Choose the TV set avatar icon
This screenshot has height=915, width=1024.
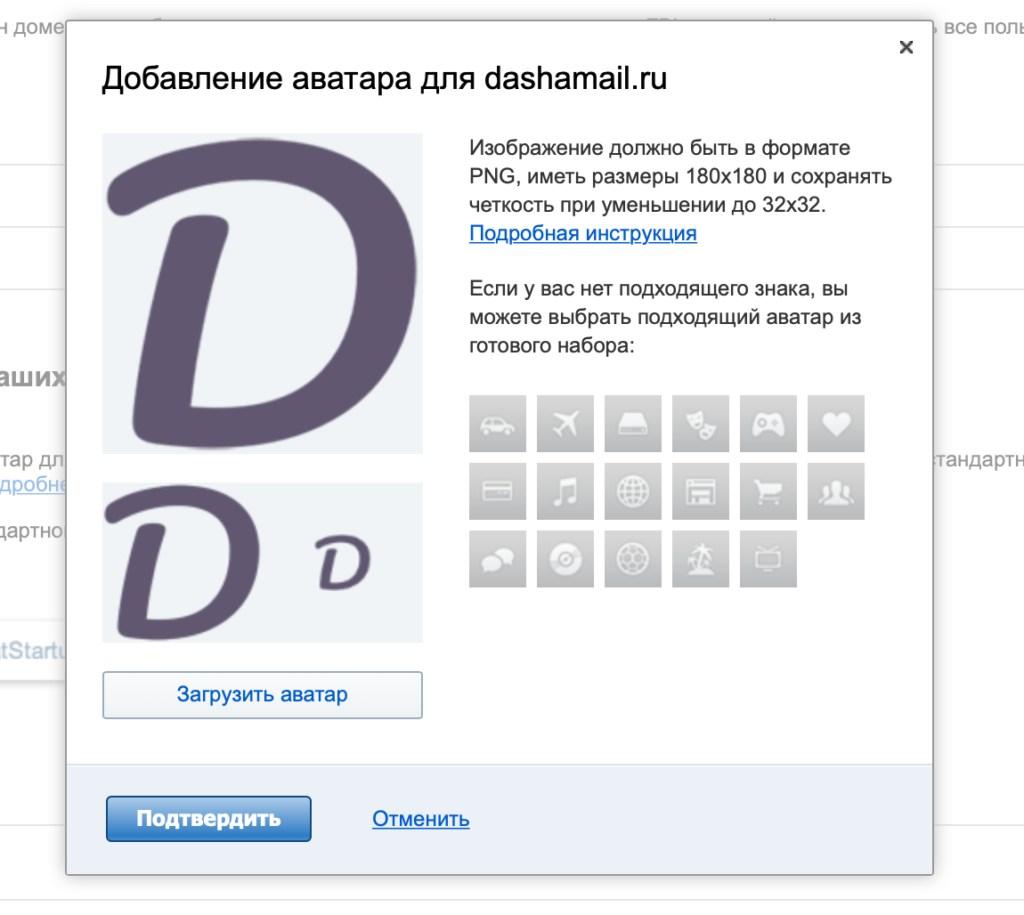point(768,559)
